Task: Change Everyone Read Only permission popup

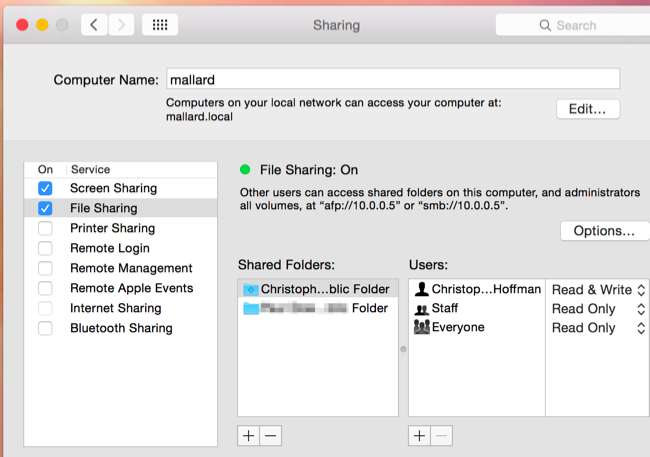Action: (599, 328)
